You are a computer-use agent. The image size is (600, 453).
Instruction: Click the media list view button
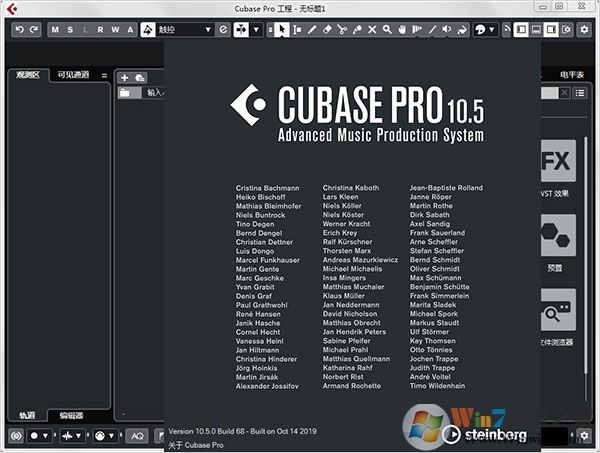click(x=580, y=93)
